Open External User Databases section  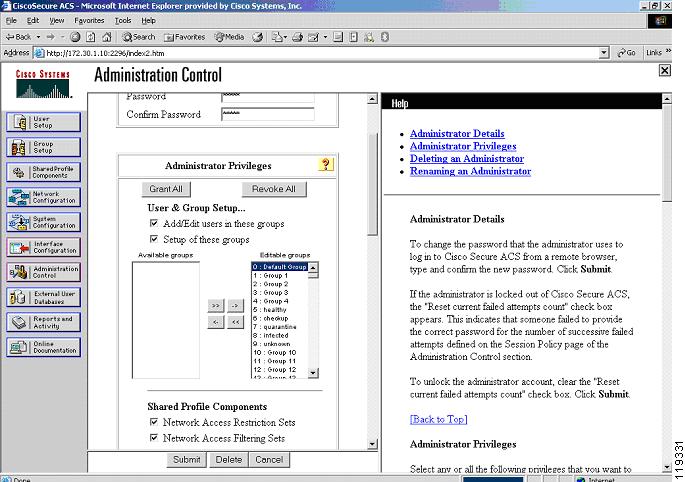coord(44,297)
